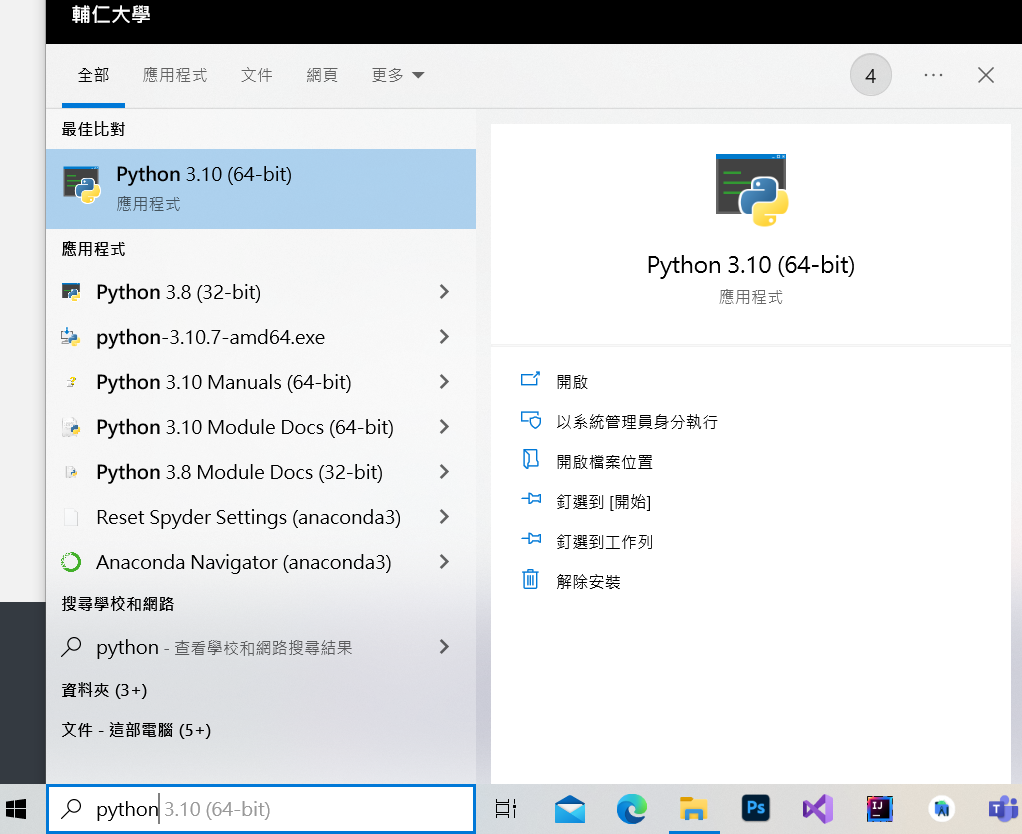Click 開啟檔案位置
This screenshot has width=1022, height=834.
tap(604, 462)
